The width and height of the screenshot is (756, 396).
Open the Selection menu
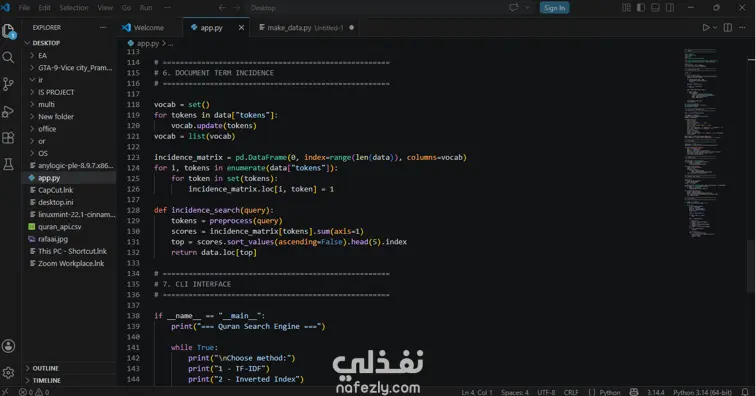coord(74,8)
